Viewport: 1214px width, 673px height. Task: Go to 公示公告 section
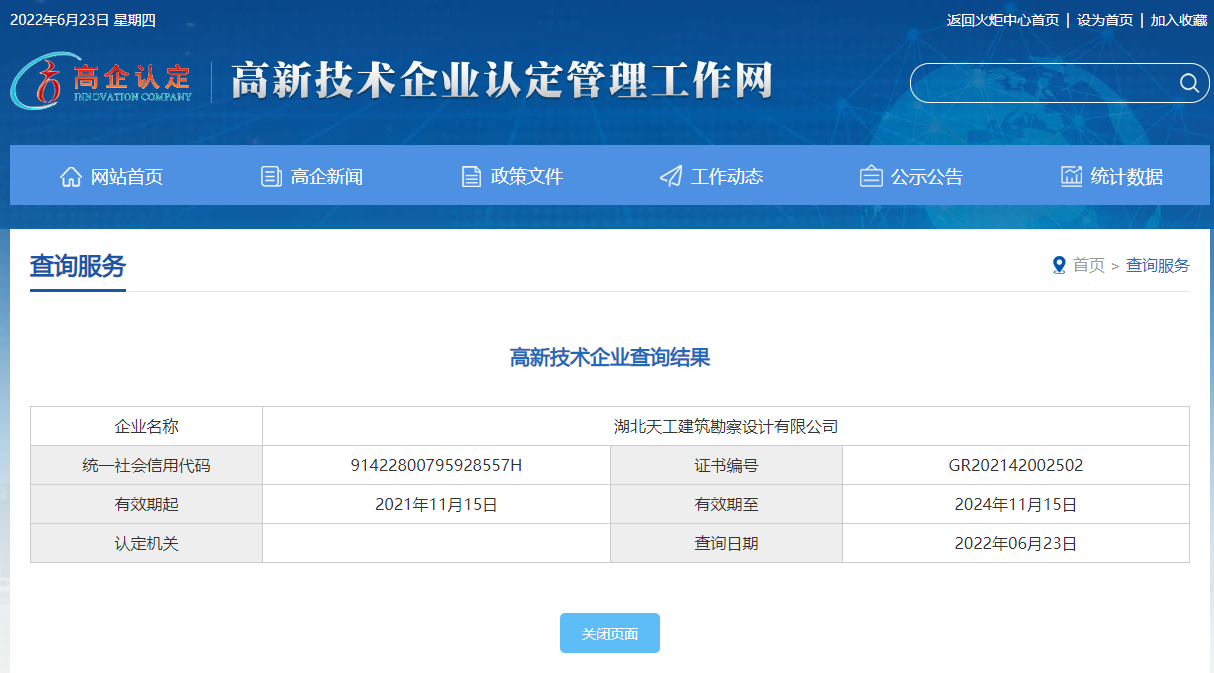tap(926, 177)
